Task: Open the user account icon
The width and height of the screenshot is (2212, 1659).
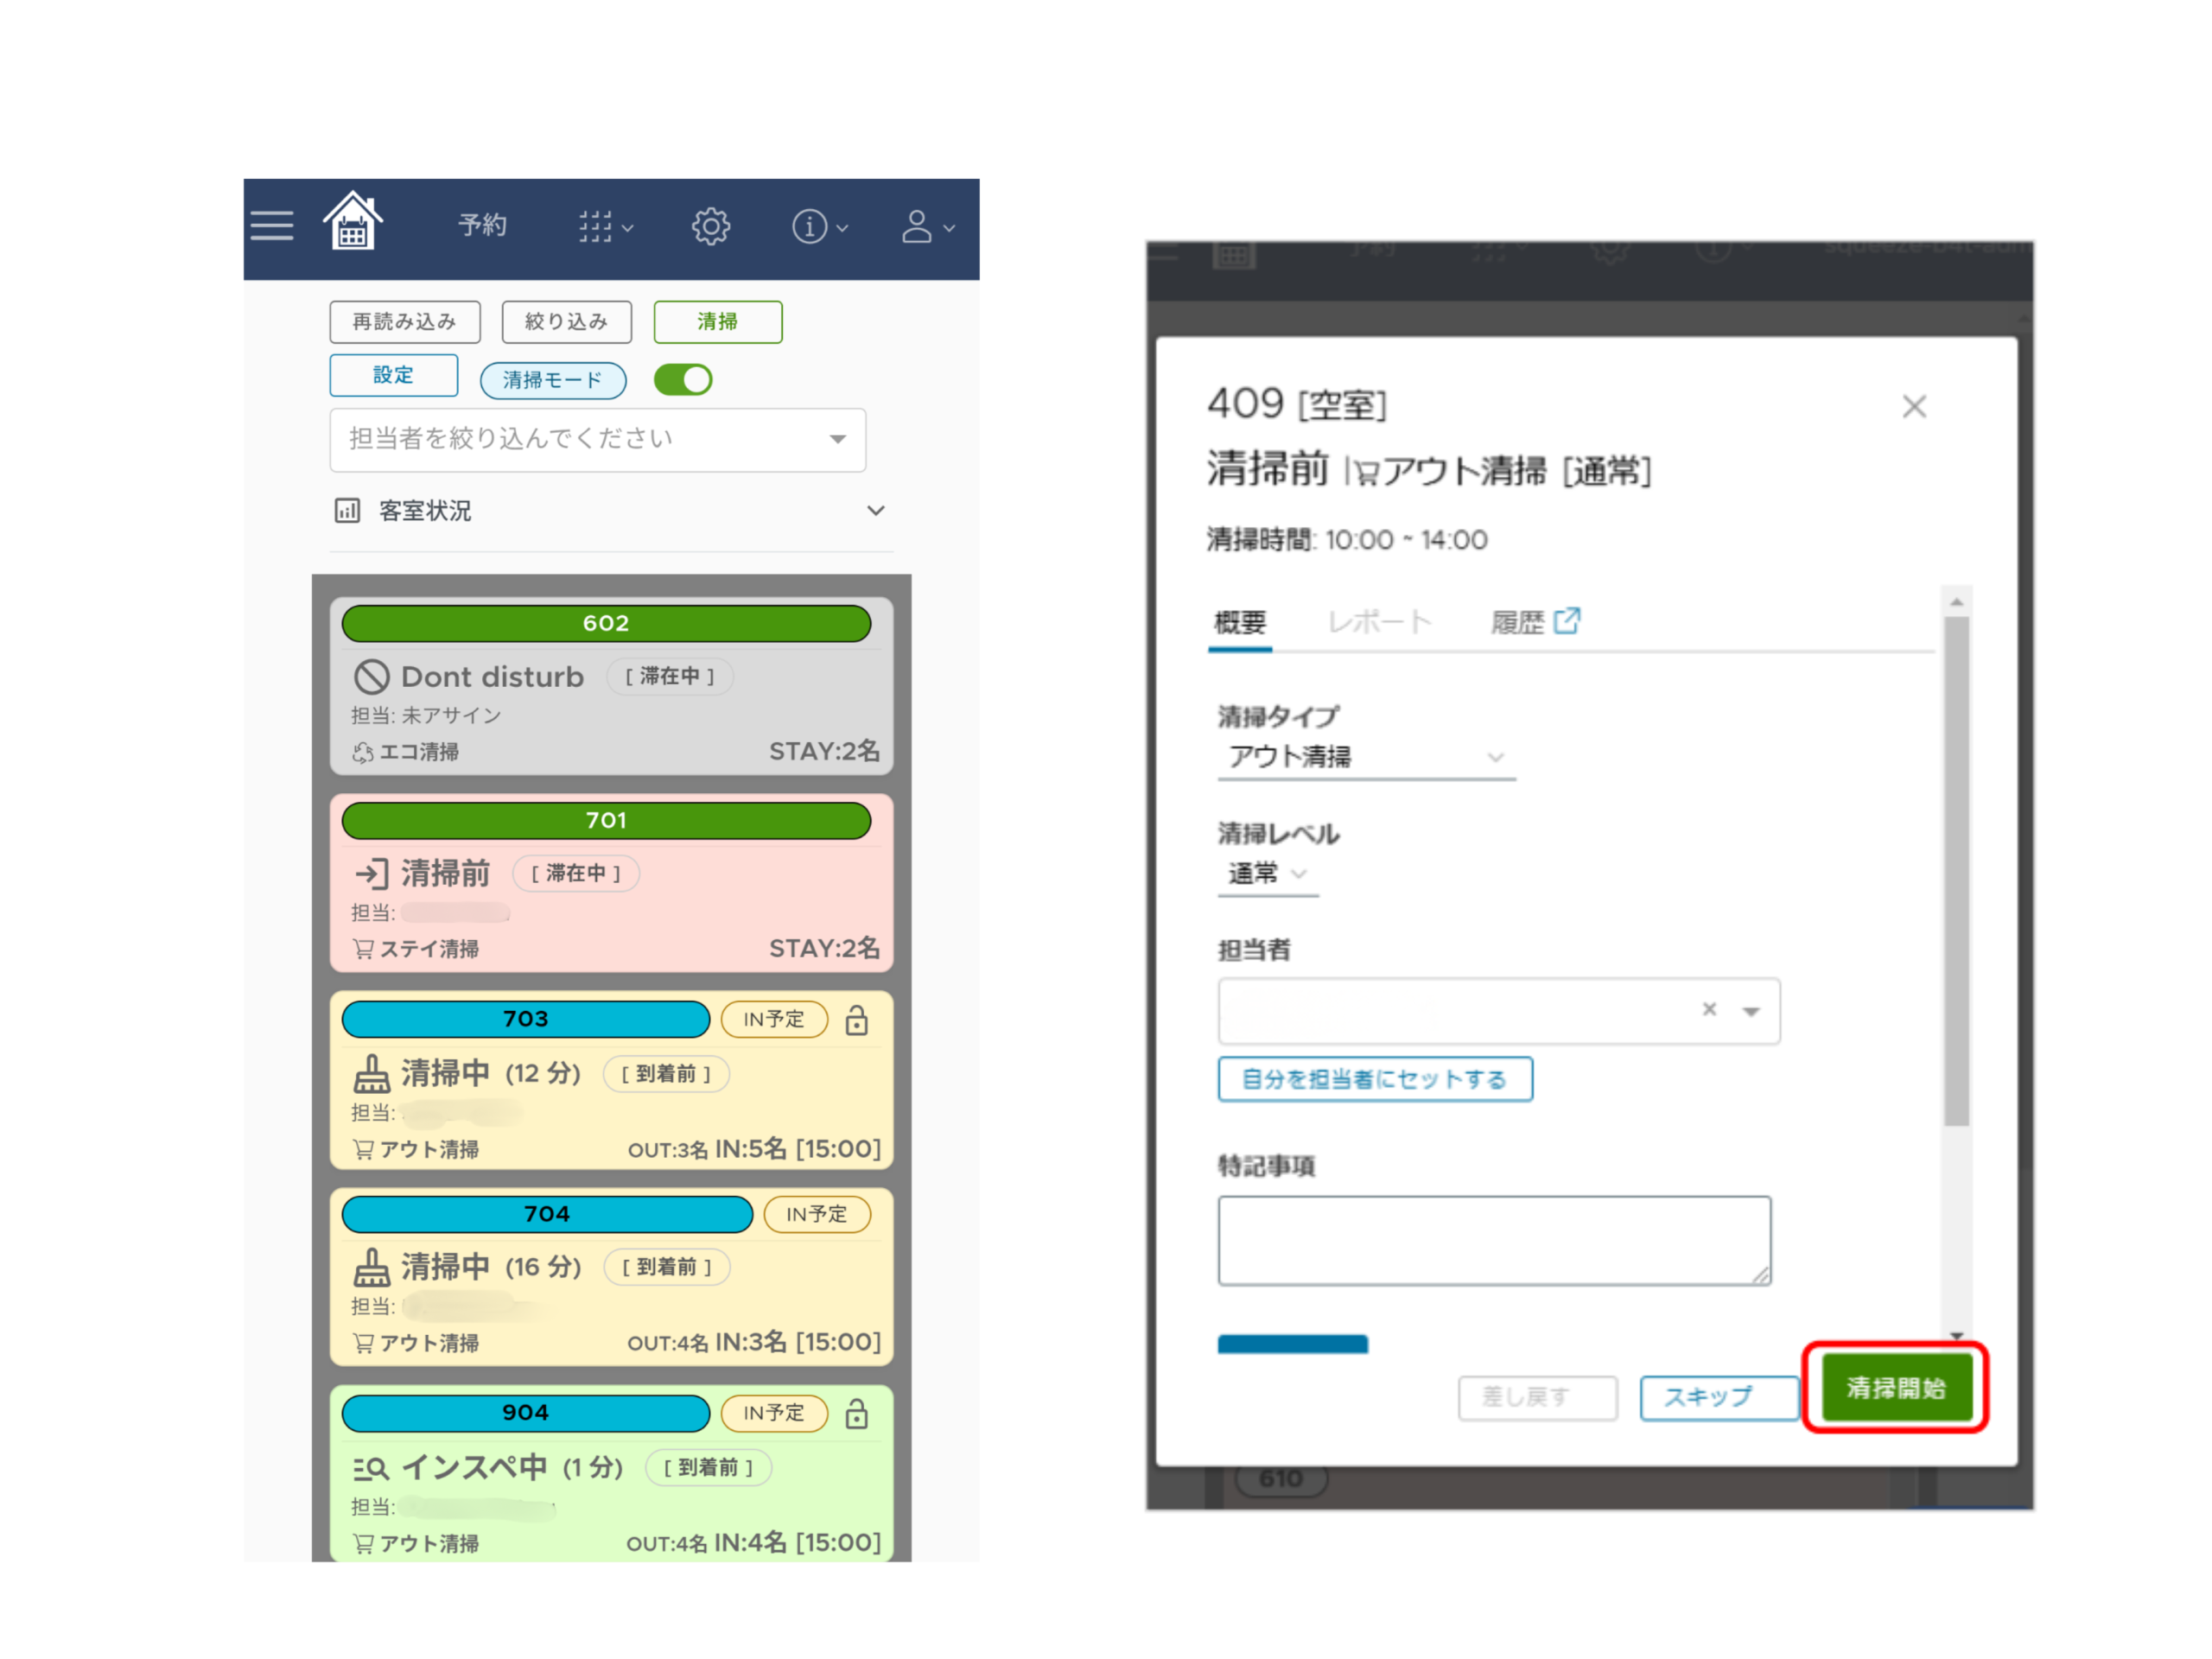Action: coord(917,227)
